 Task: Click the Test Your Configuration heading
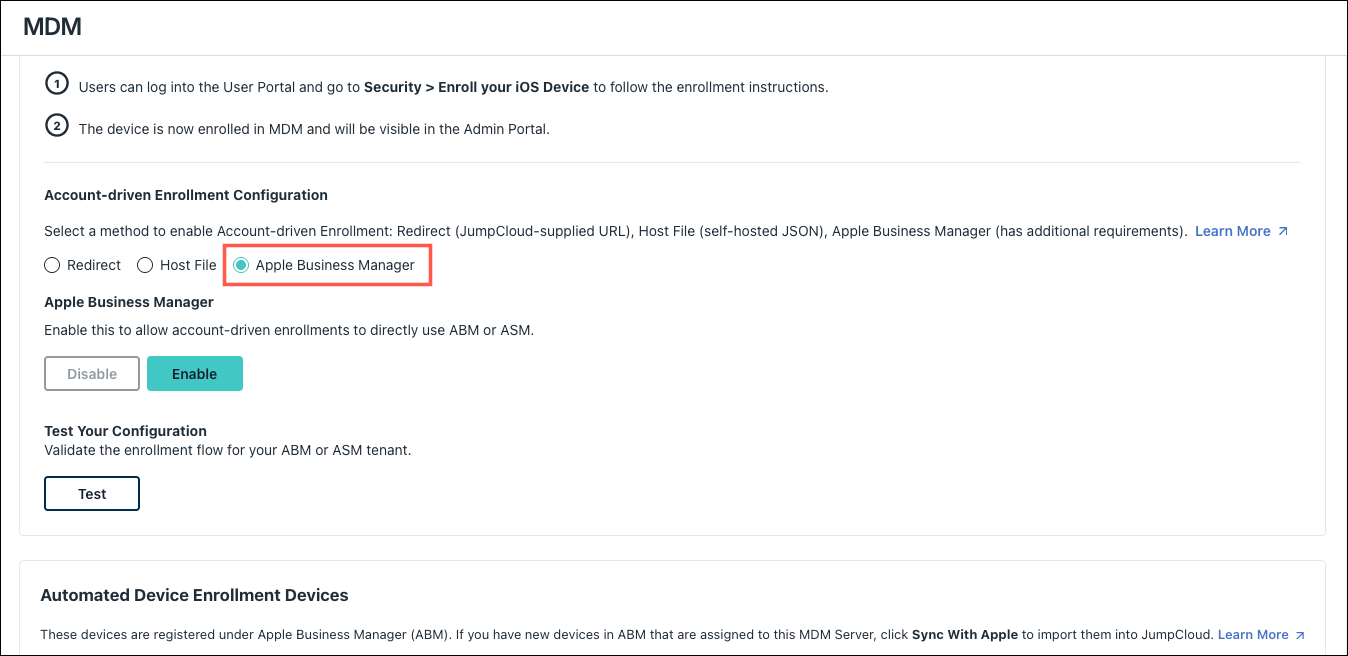tap(125, 431)
